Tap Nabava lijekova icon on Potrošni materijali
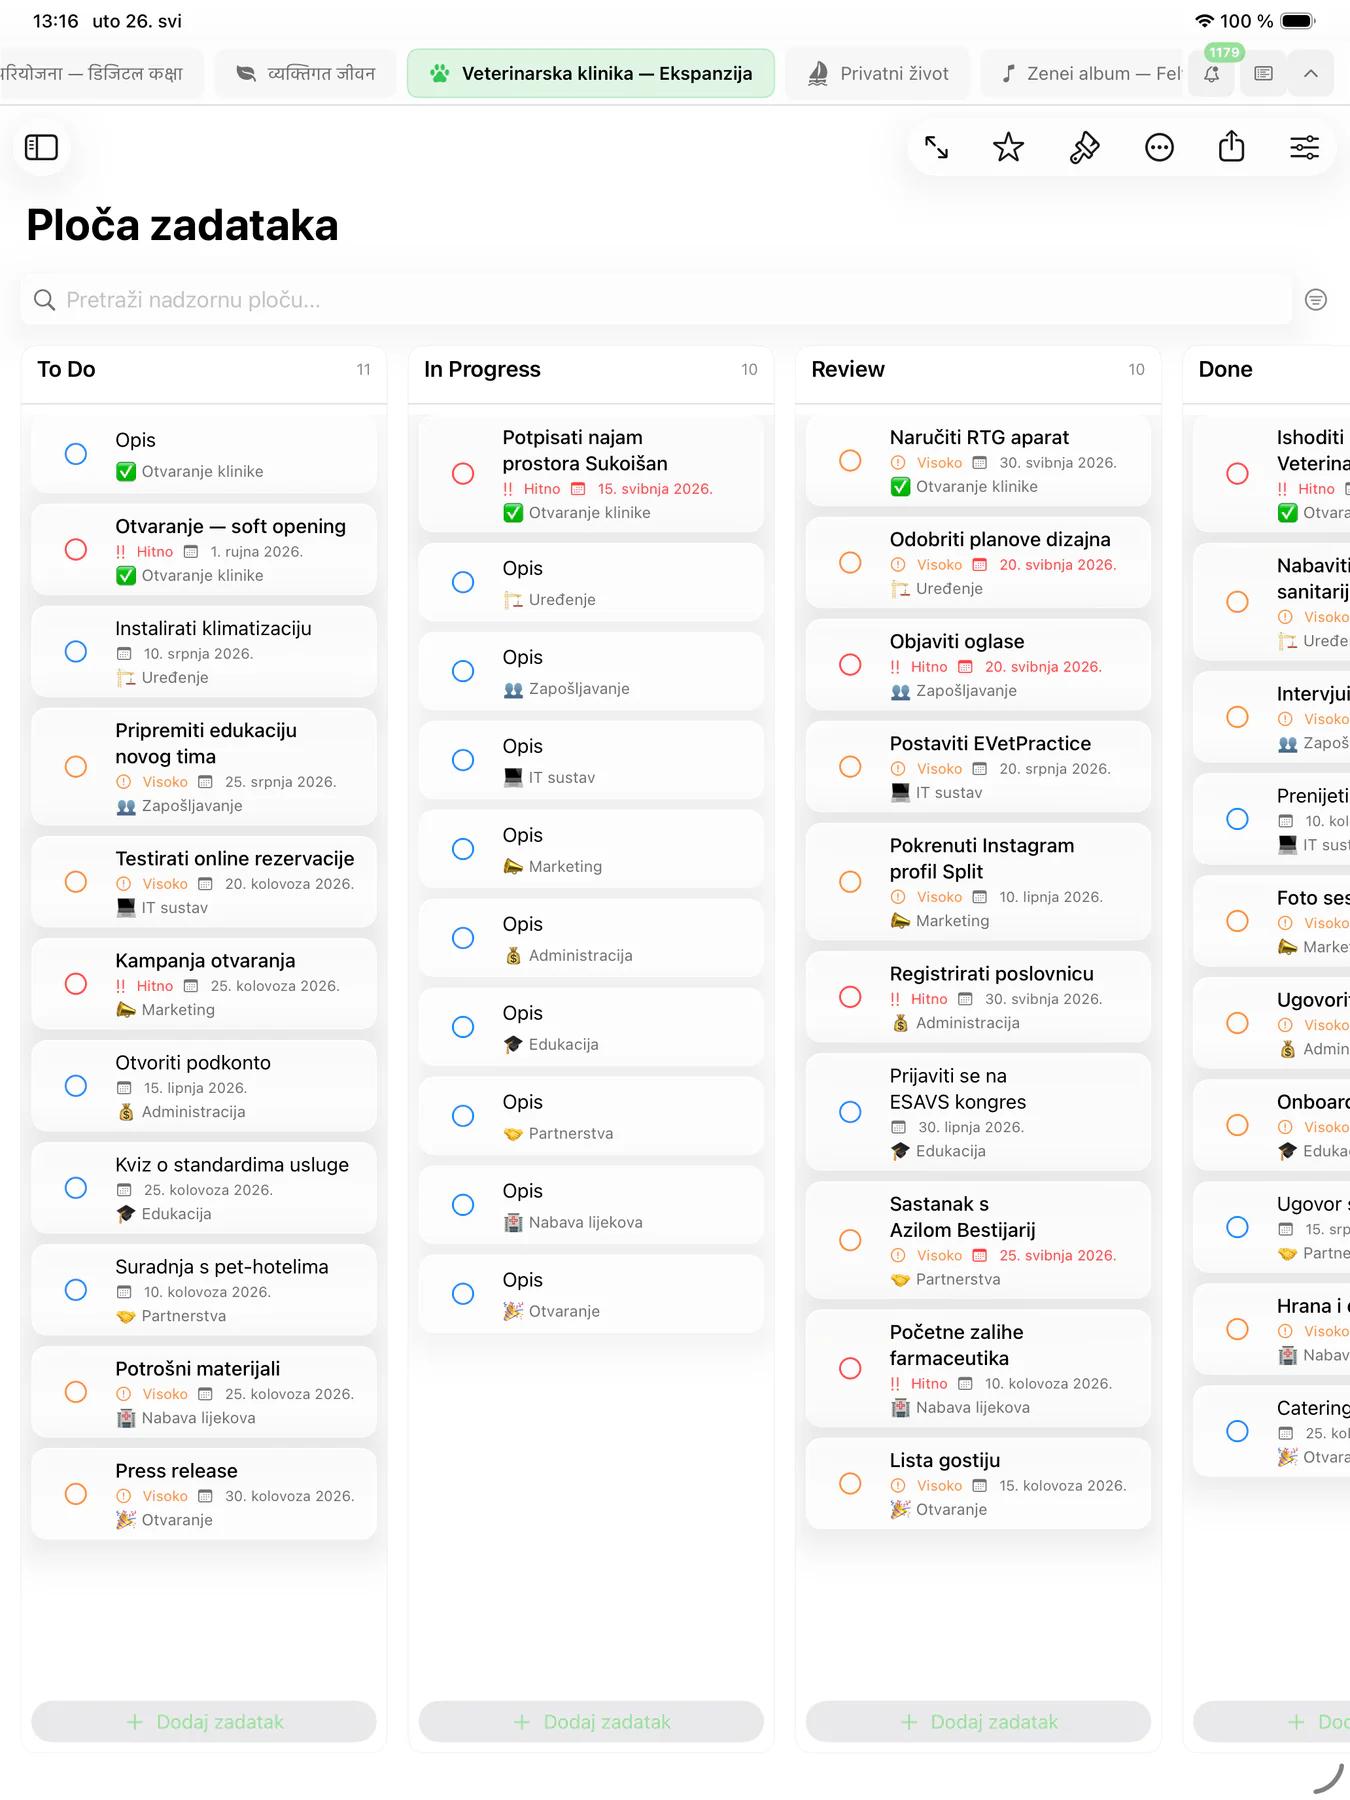 pos(126,1418)
